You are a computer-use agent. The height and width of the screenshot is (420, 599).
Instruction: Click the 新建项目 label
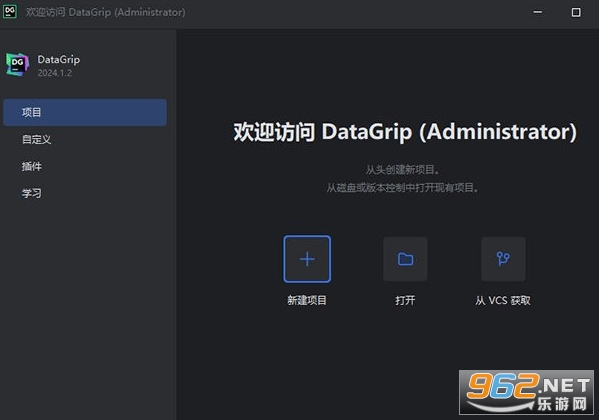(307, 300)
